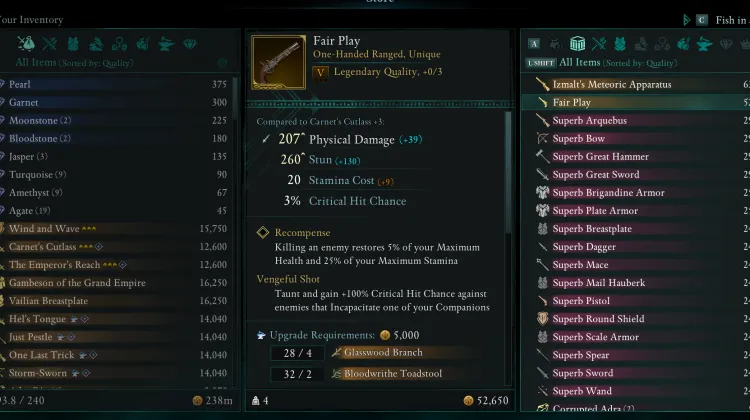Screen dimensions: 750x420
Task: Filter your inventory by armor
Action: (x=73, y=44)
